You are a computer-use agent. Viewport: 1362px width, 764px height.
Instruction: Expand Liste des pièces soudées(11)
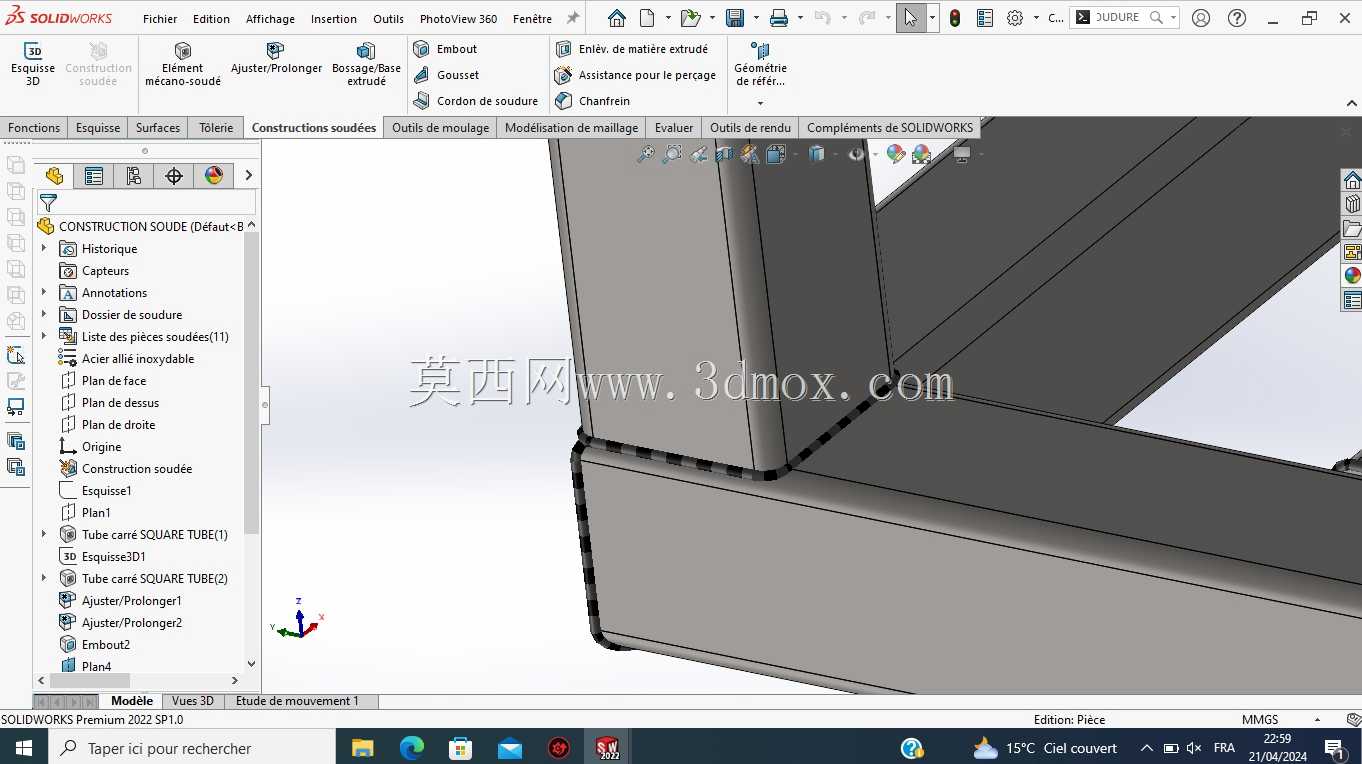[44, 337]
